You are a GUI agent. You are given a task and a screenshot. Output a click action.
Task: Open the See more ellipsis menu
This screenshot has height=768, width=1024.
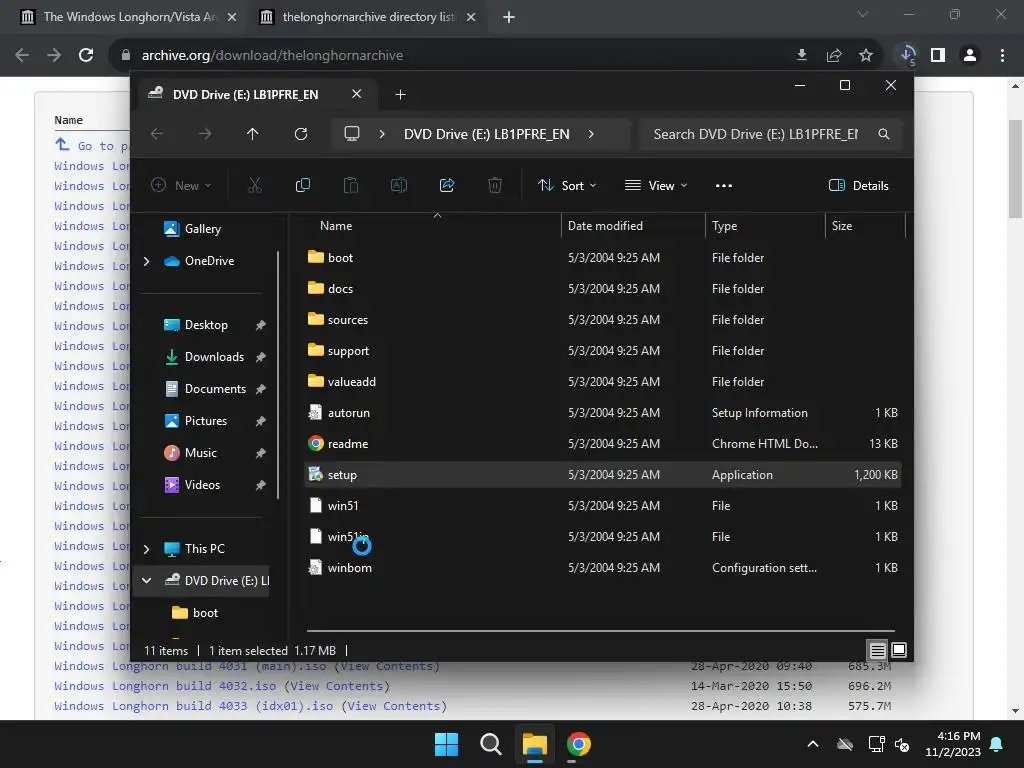pyautogui.click(x=724, y=185)
